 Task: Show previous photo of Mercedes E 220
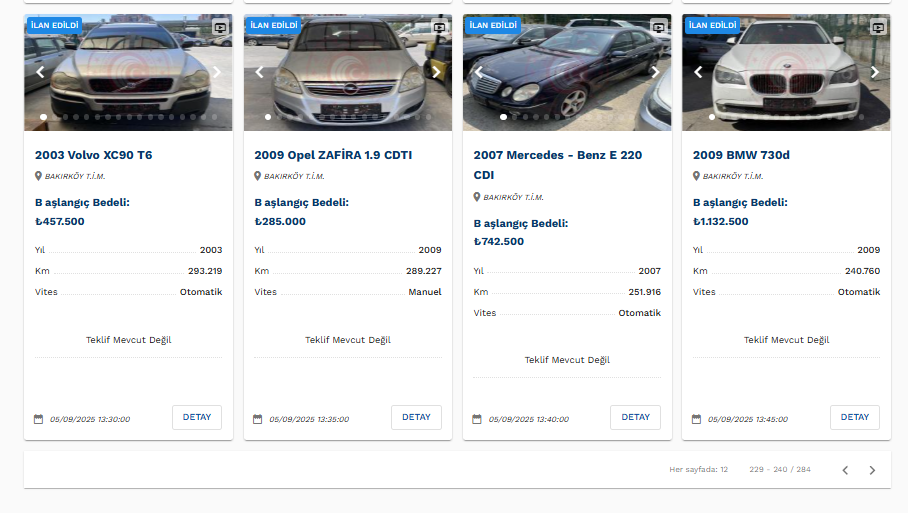click(x=479, y=72)
